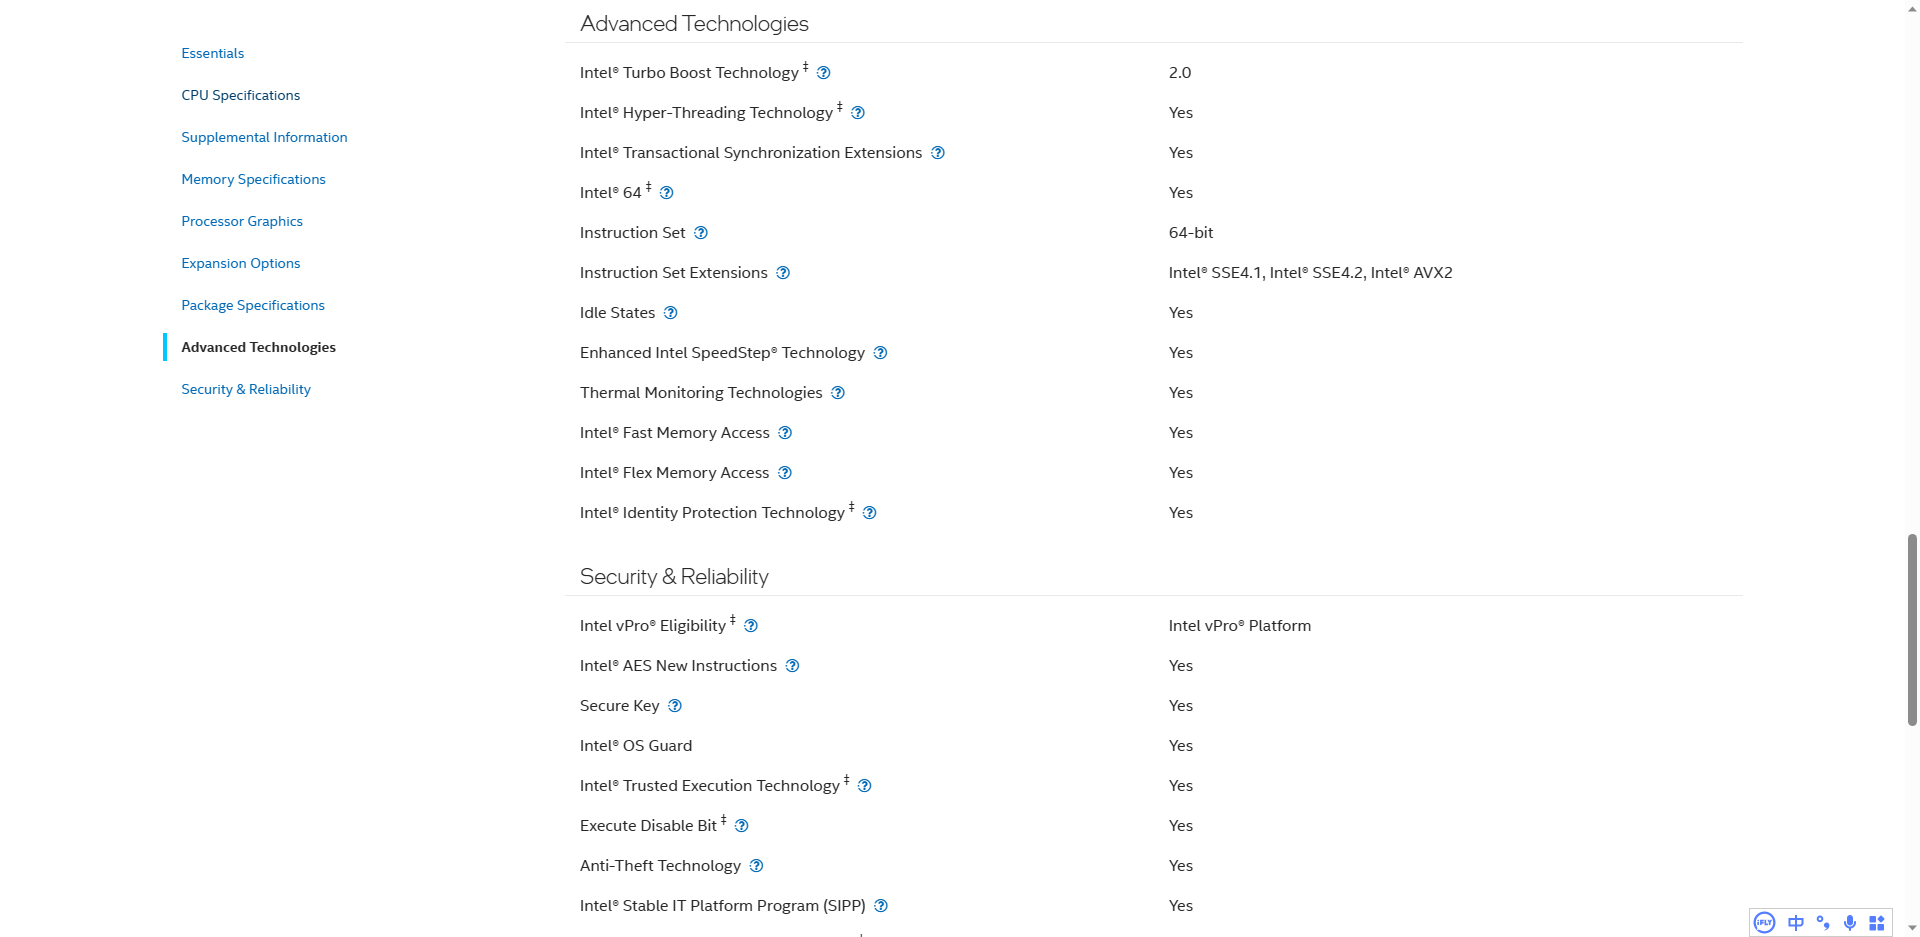Open the iFLY toolbox grid icon
This screenshot has width=1920, height=937.
[x=1877, y=923]
